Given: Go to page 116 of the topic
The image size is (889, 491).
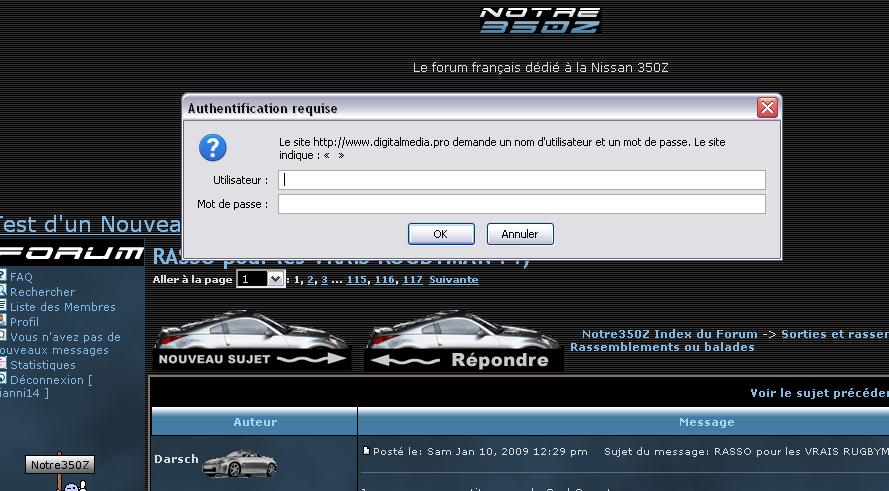Looking at the screenshot, I should click(x=385, y=280).
